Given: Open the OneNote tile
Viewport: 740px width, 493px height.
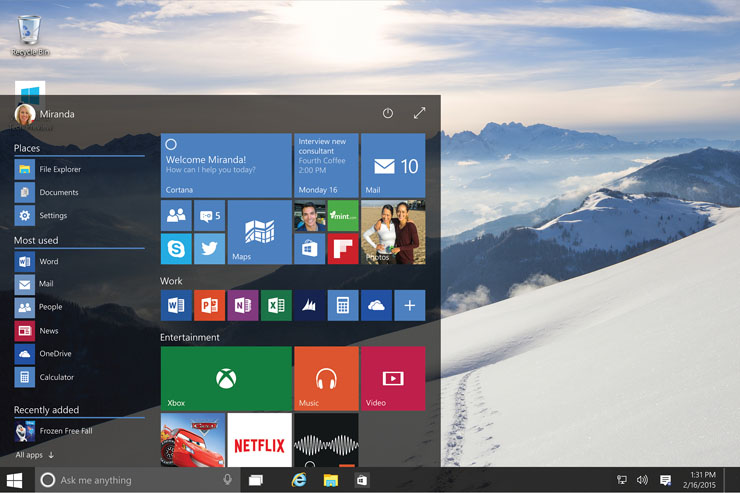Looking at the screenshot, I should click(x=242, y=305).
